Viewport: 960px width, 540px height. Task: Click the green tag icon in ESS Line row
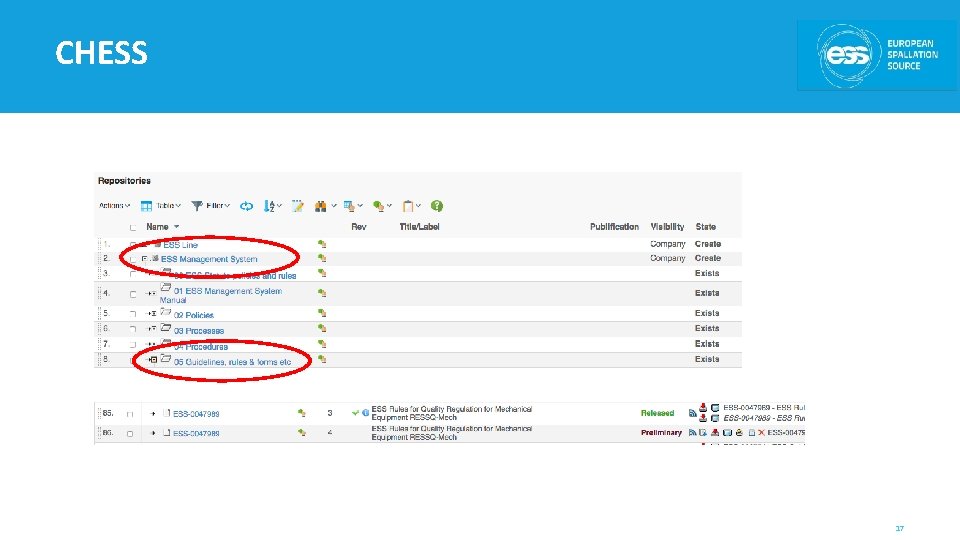321,244
